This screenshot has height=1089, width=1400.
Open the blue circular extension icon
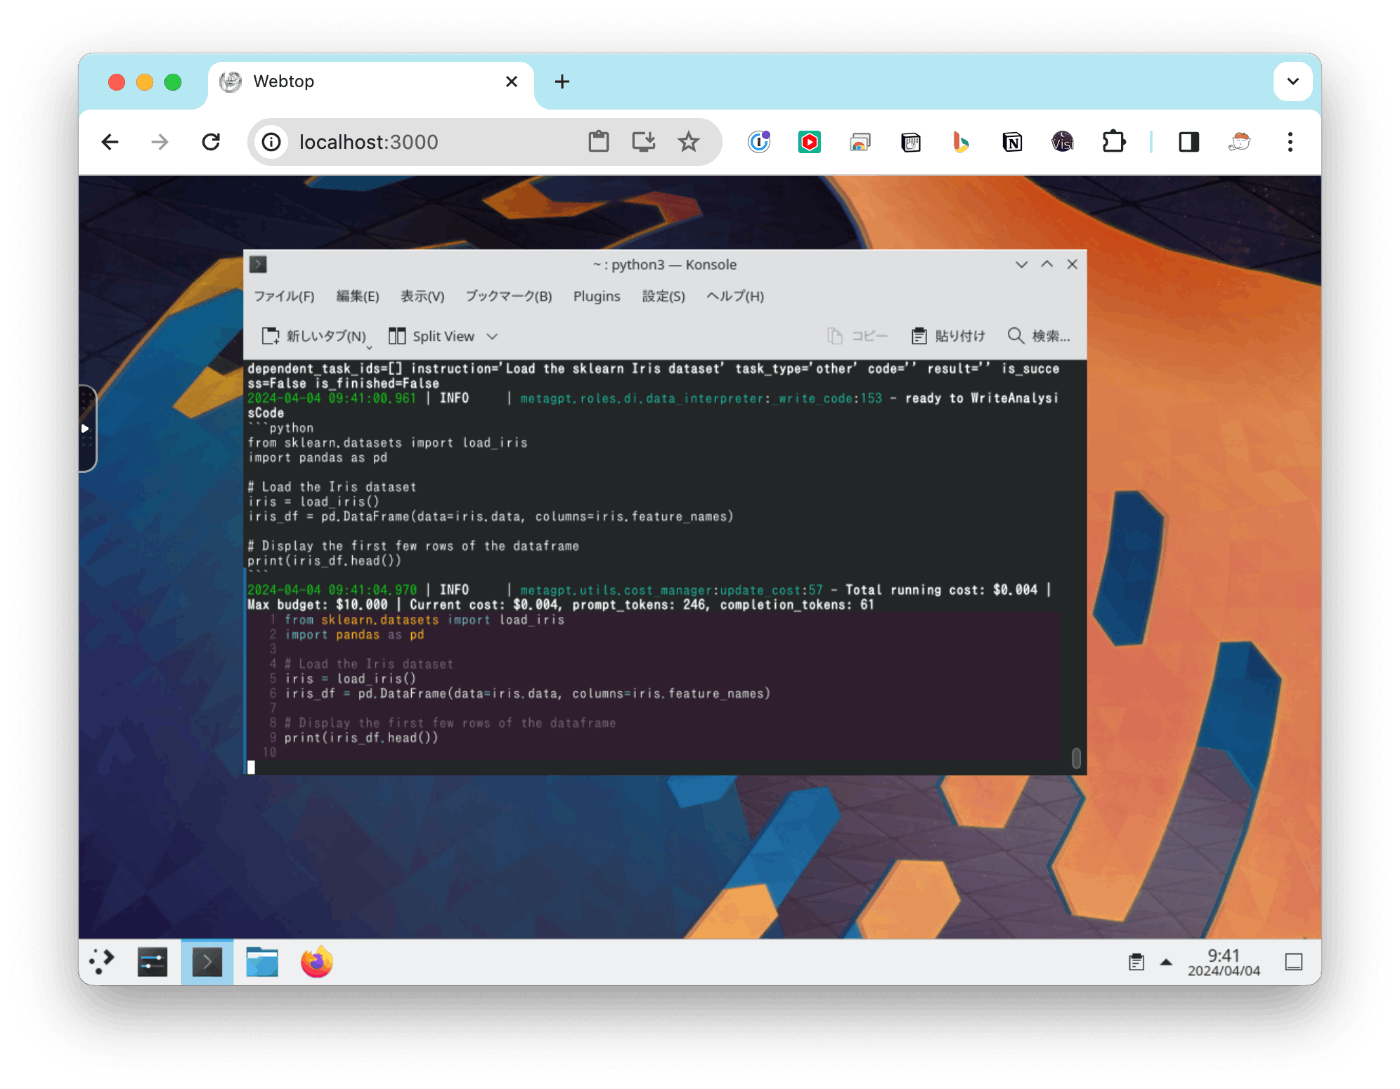(760, 142)
